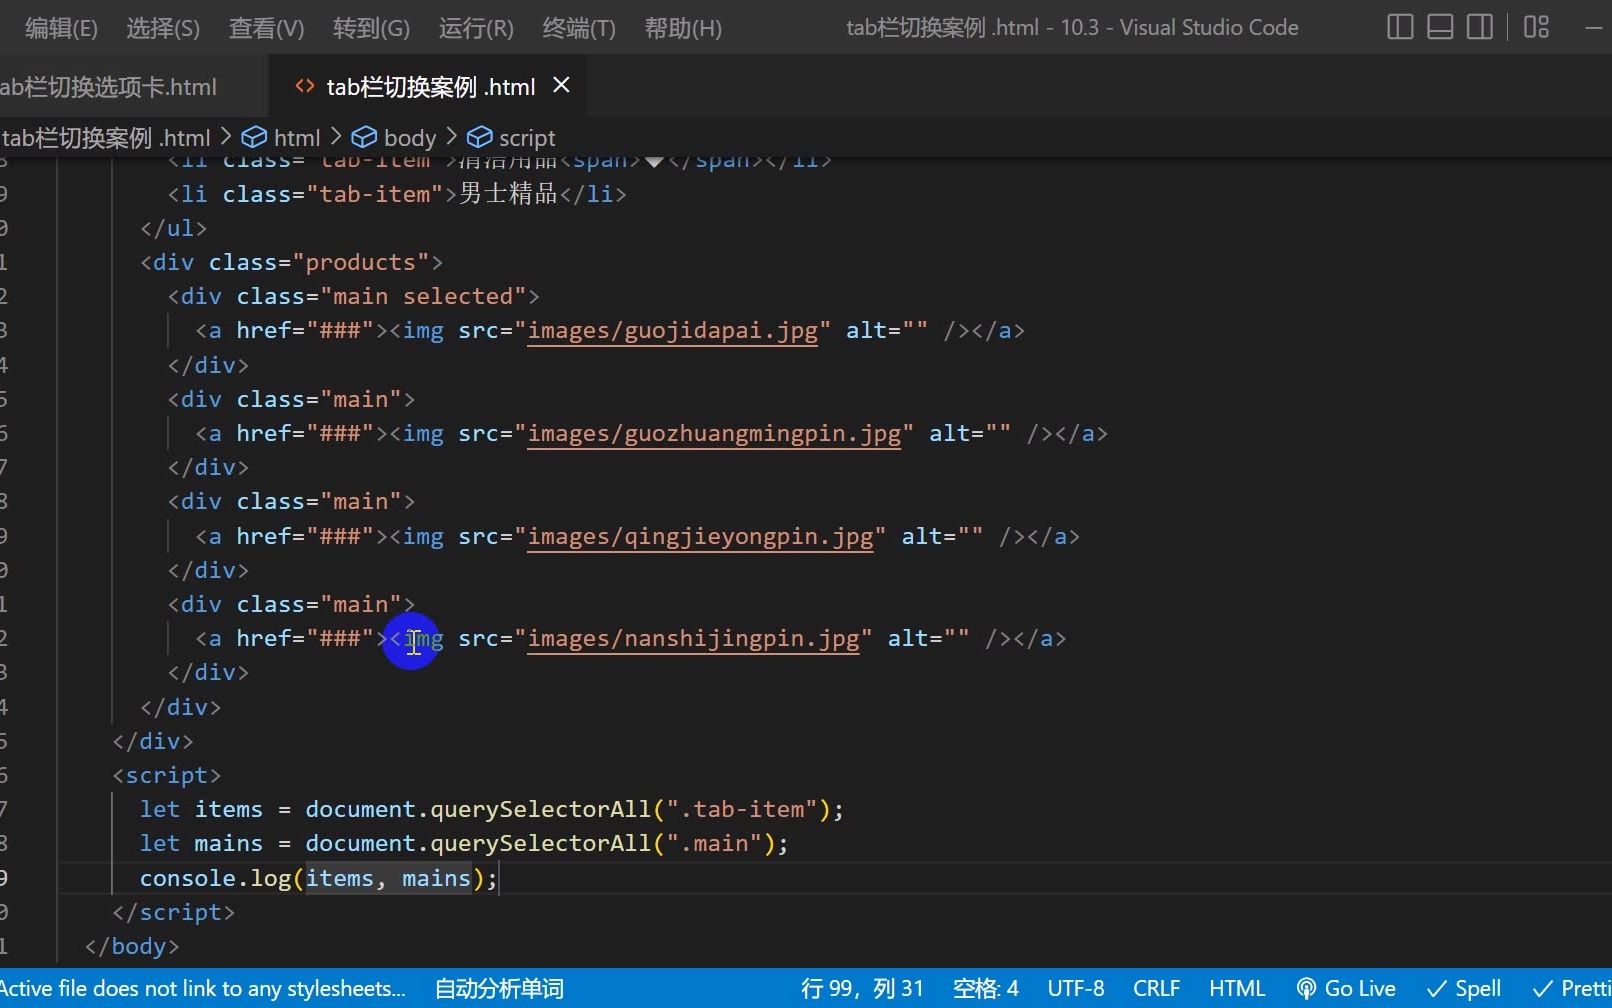Click the closing </ul> tag
The image size is (1612, 1008).
(173, 229)
